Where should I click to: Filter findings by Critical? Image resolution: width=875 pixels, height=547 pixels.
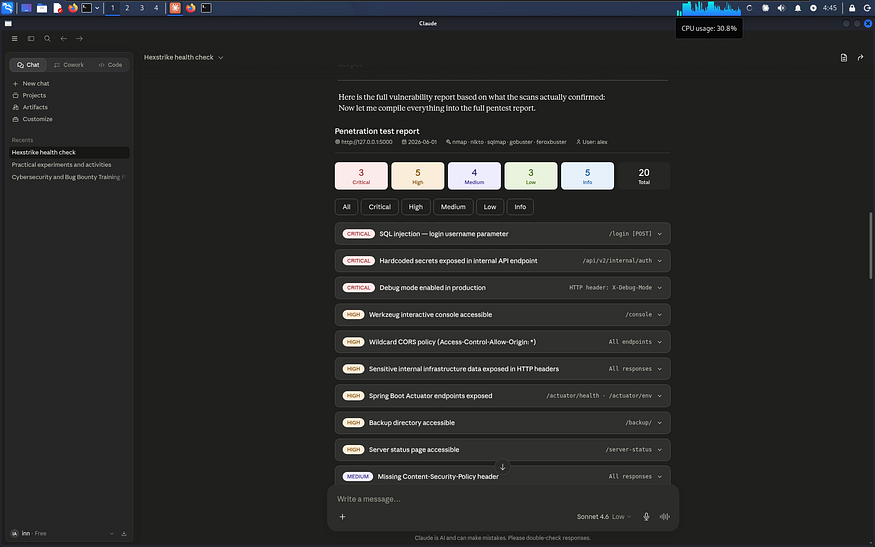pos(379,207)
